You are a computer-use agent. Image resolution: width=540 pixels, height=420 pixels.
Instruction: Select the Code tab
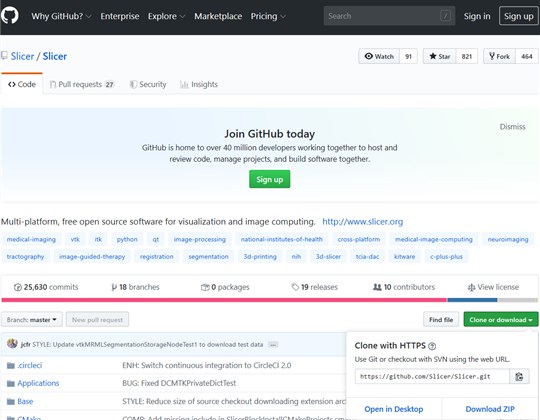(22, 84)
